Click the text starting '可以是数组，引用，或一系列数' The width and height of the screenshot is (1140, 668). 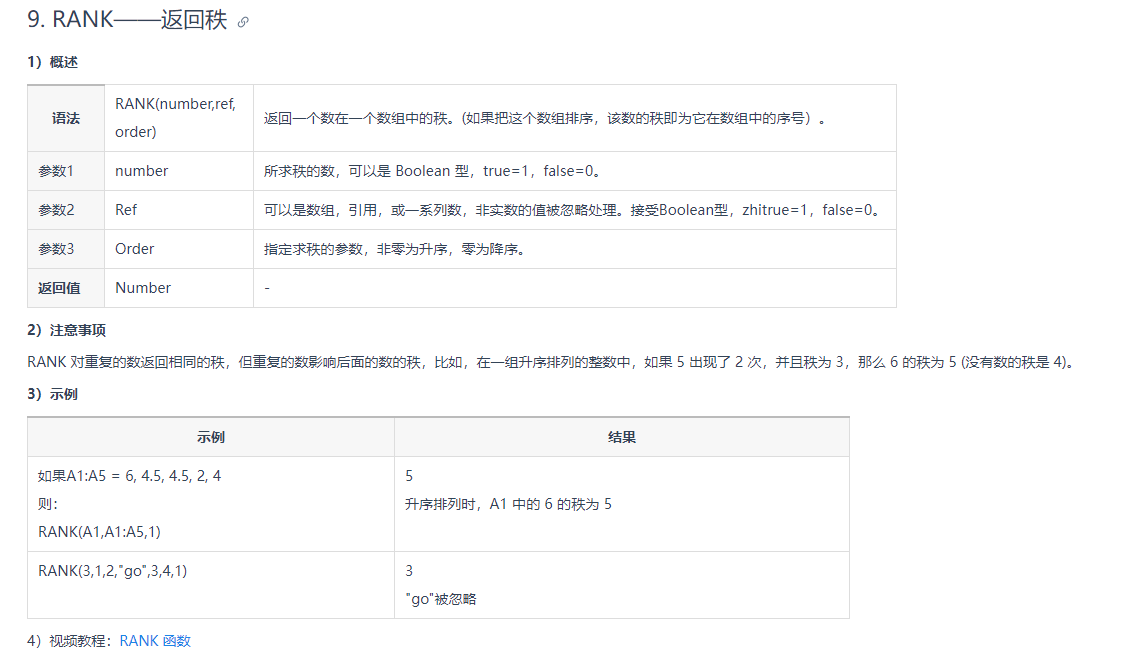point(574,210)
